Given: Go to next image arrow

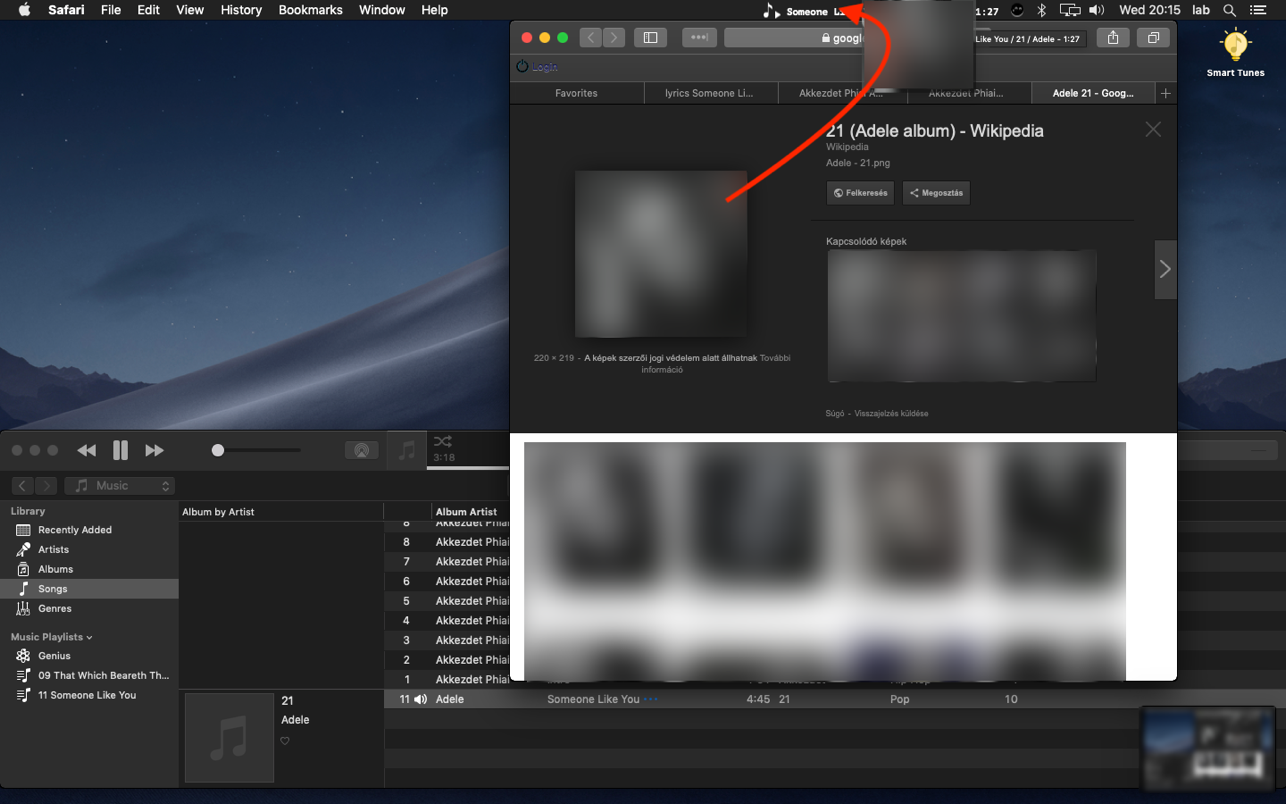Looking at the screenshot, I should coord(1165,269).
